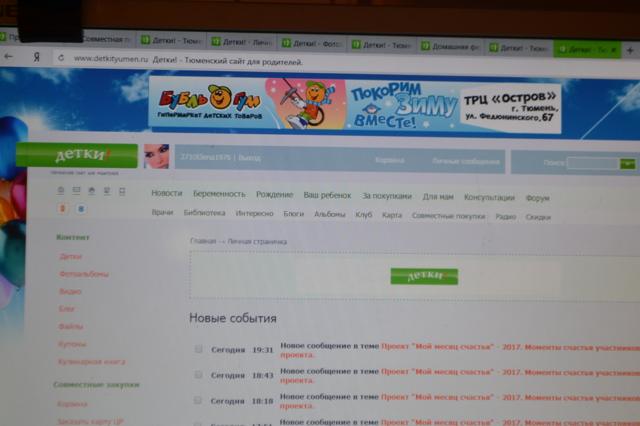Open the Консультации menu

click(489, 197)
